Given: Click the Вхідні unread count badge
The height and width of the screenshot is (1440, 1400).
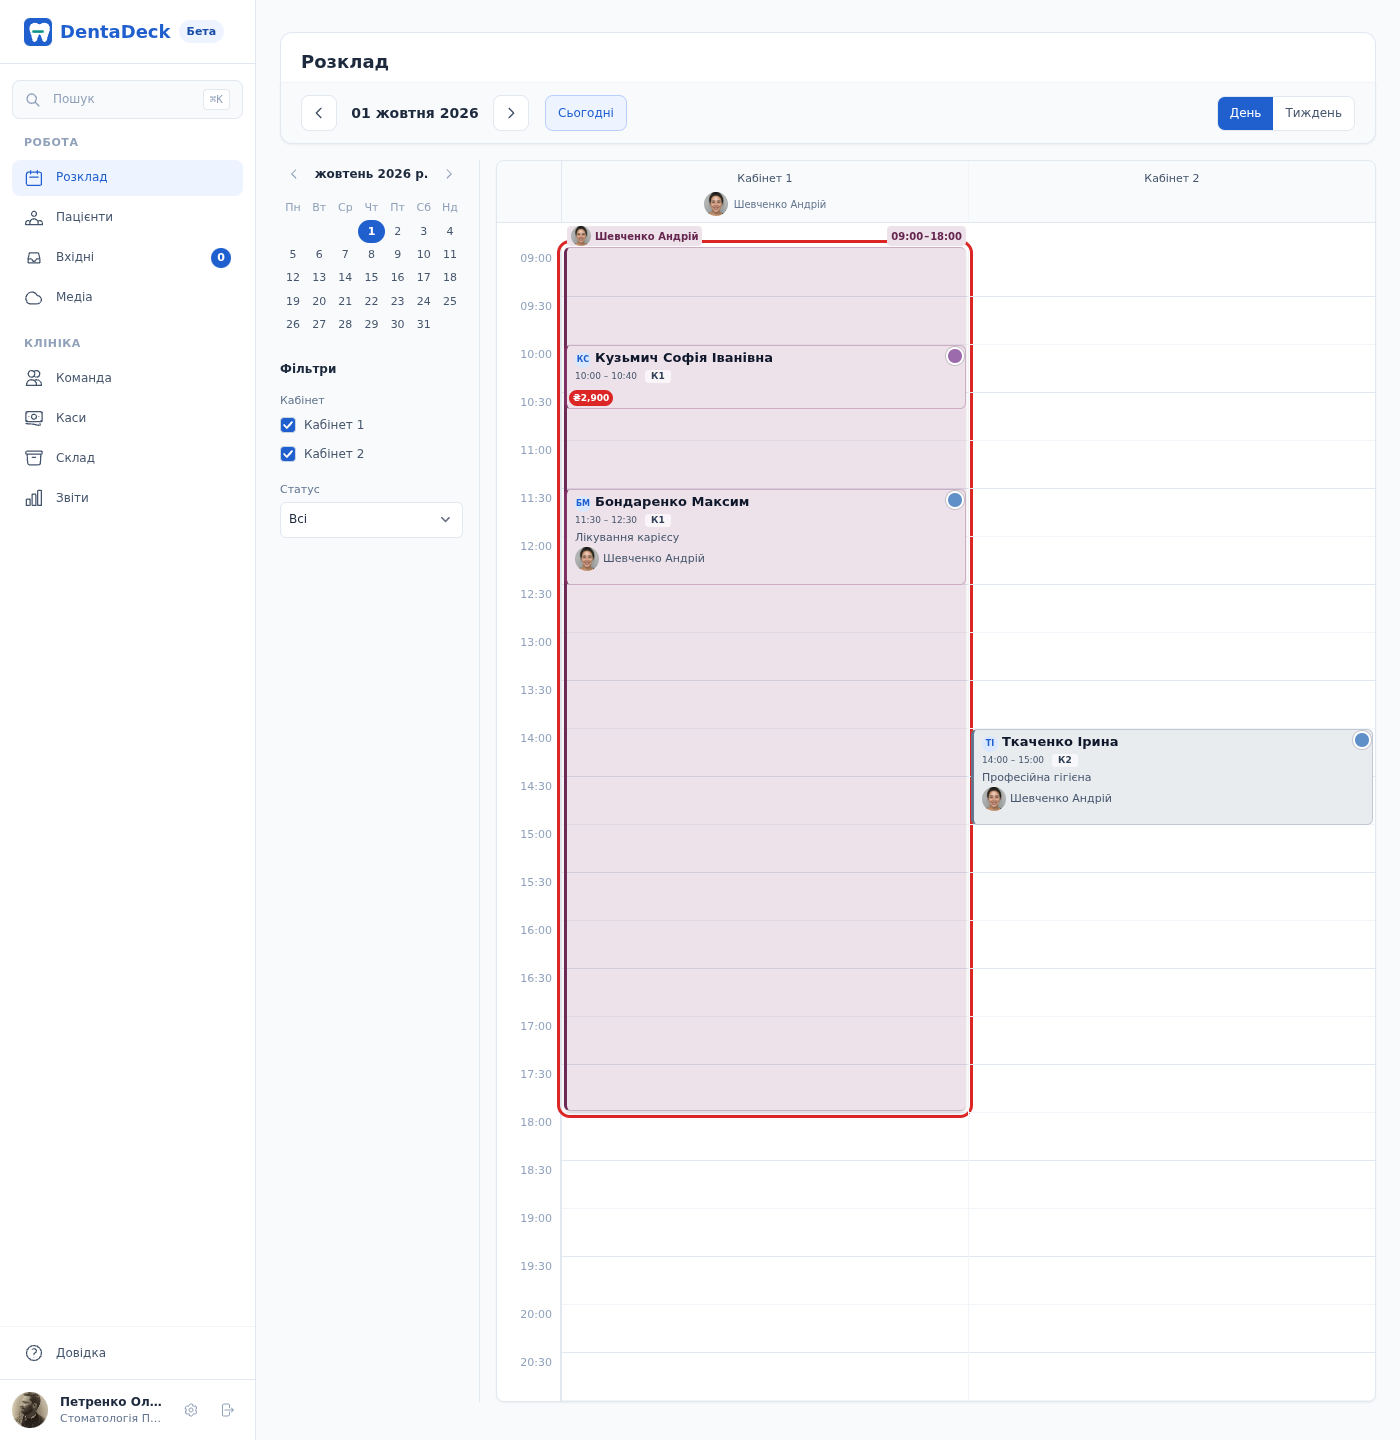Looking at the screenshot, I should coord(221,258).
